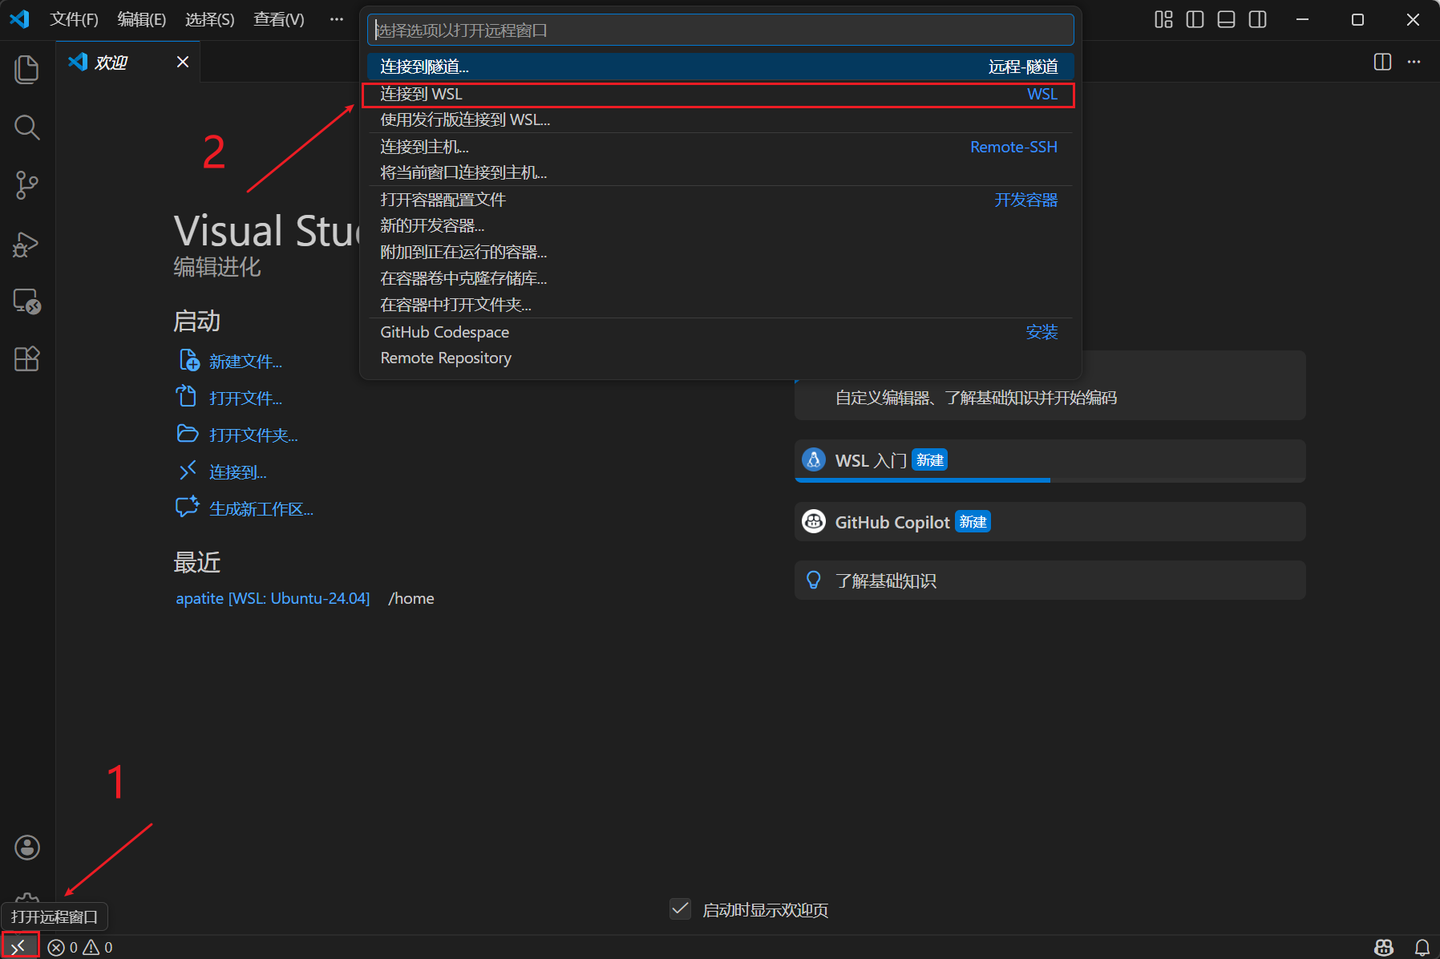
Task: Open the 文件(F) menu
Action: pos(74,20)
